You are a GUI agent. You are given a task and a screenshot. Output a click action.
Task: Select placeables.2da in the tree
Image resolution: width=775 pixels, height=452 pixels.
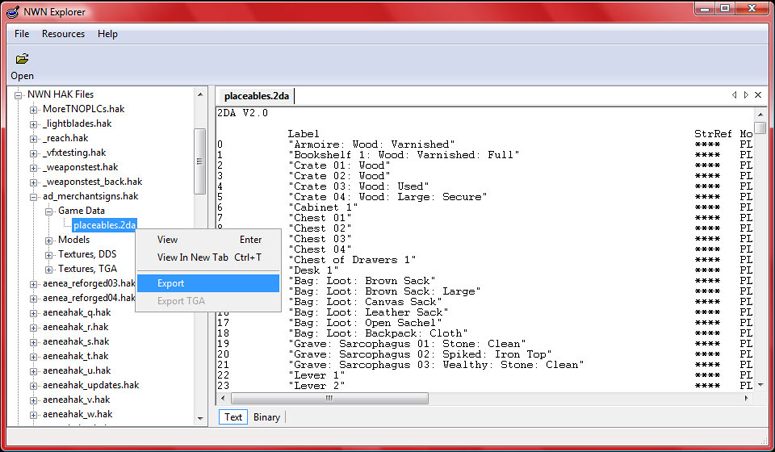(x=104, y=225)
